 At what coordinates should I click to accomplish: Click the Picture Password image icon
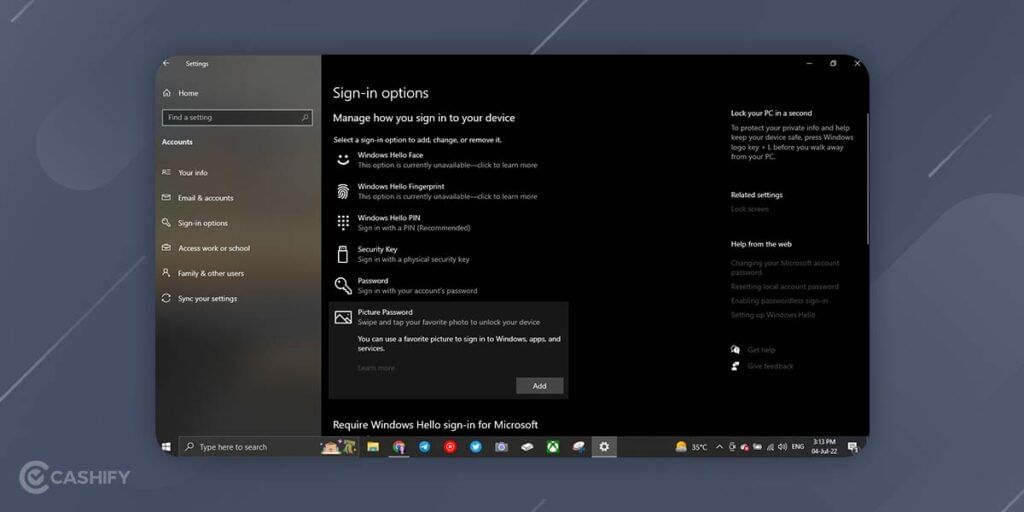pyautogui.click(x=343, y=317)
